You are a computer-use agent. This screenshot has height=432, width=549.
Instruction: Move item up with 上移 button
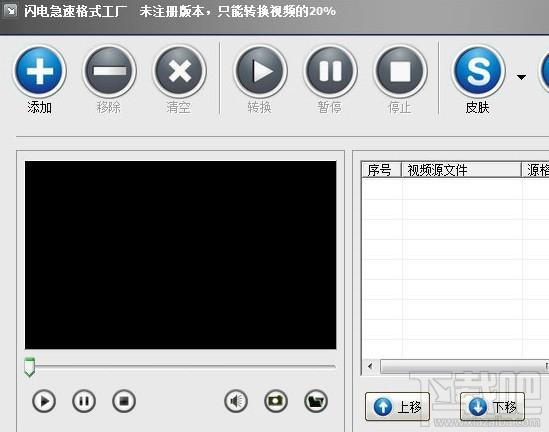click(x=397, y=407)
